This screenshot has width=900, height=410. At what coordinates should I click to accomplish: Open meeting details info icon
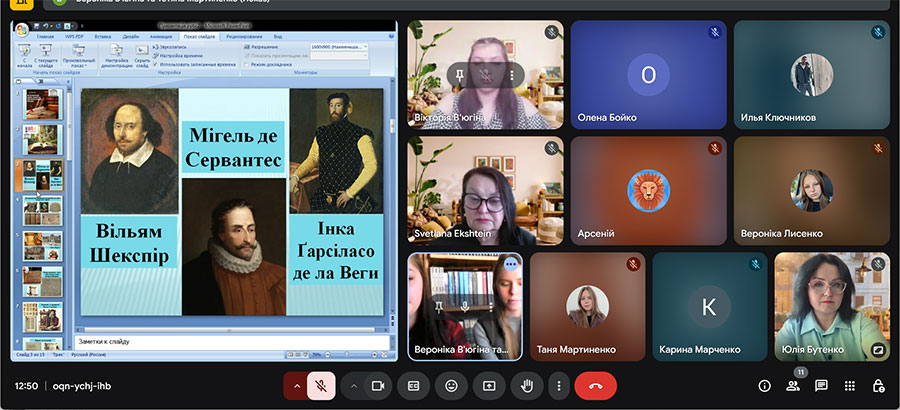pyautogui.click(x=765, y=386)
